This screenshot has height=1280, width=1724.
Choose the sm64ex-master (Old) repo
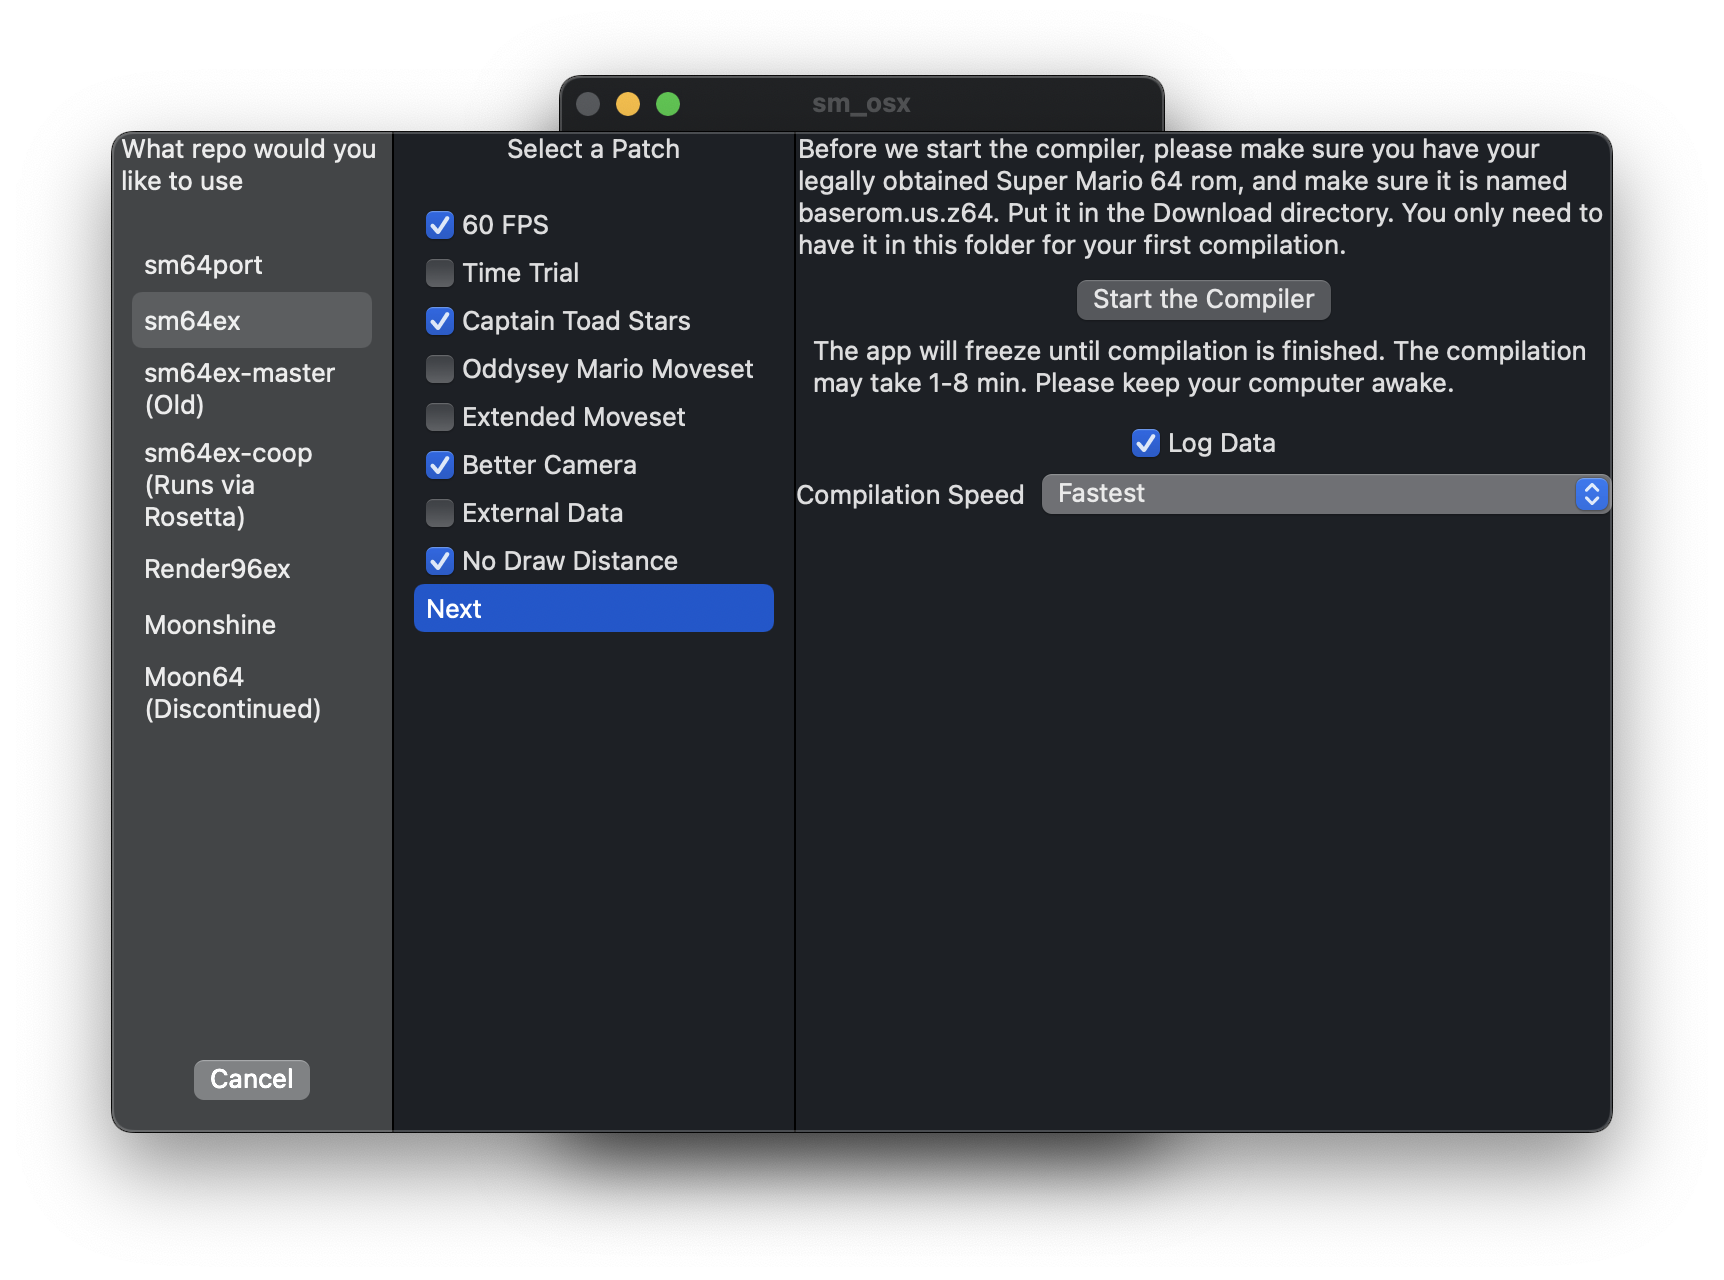point(252,389)
